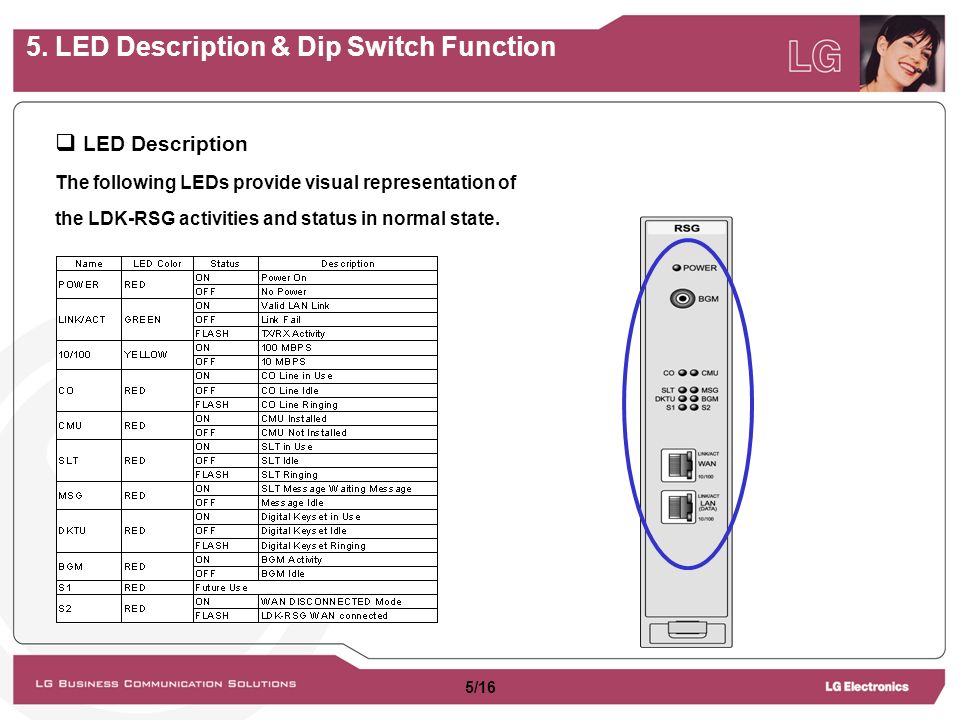Image resolution: width=960 pixels, height=720 pixels.
Task: Click the 'DKTU' name cell in table
Action: coord(89,531)
